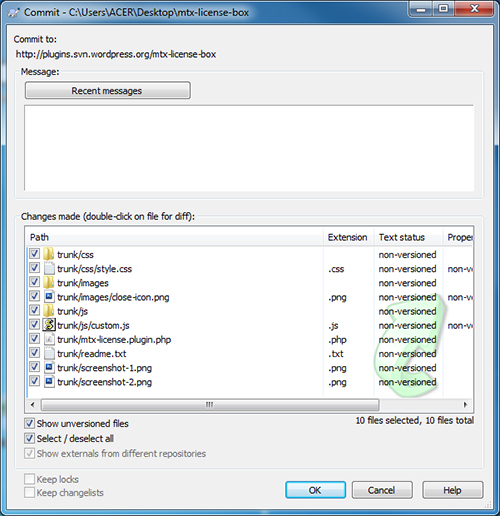Uncheck the trunk/images checkbox
The width and height of the screenshot is (500, 516).
click(x=34, y=282)
